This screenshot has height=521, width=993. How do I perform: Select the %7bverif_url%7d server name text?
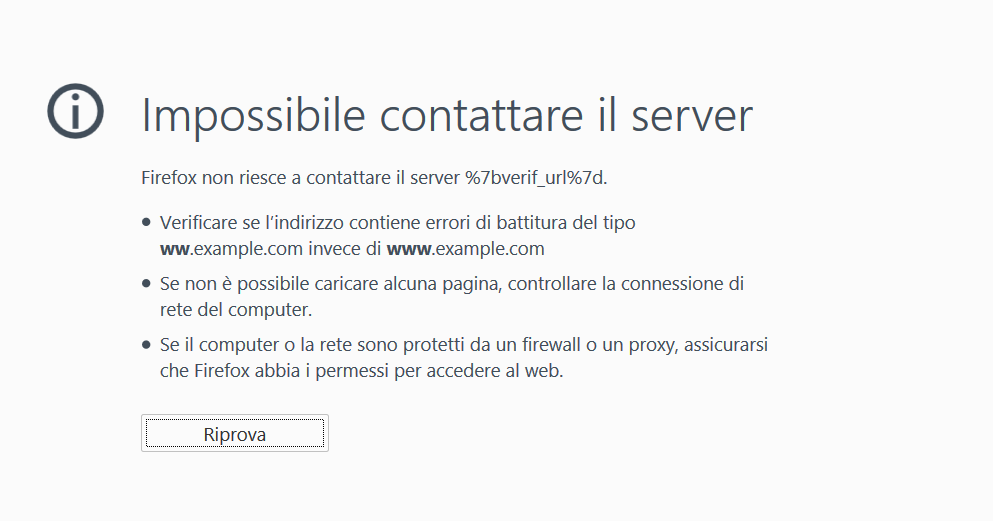point(535,179)
